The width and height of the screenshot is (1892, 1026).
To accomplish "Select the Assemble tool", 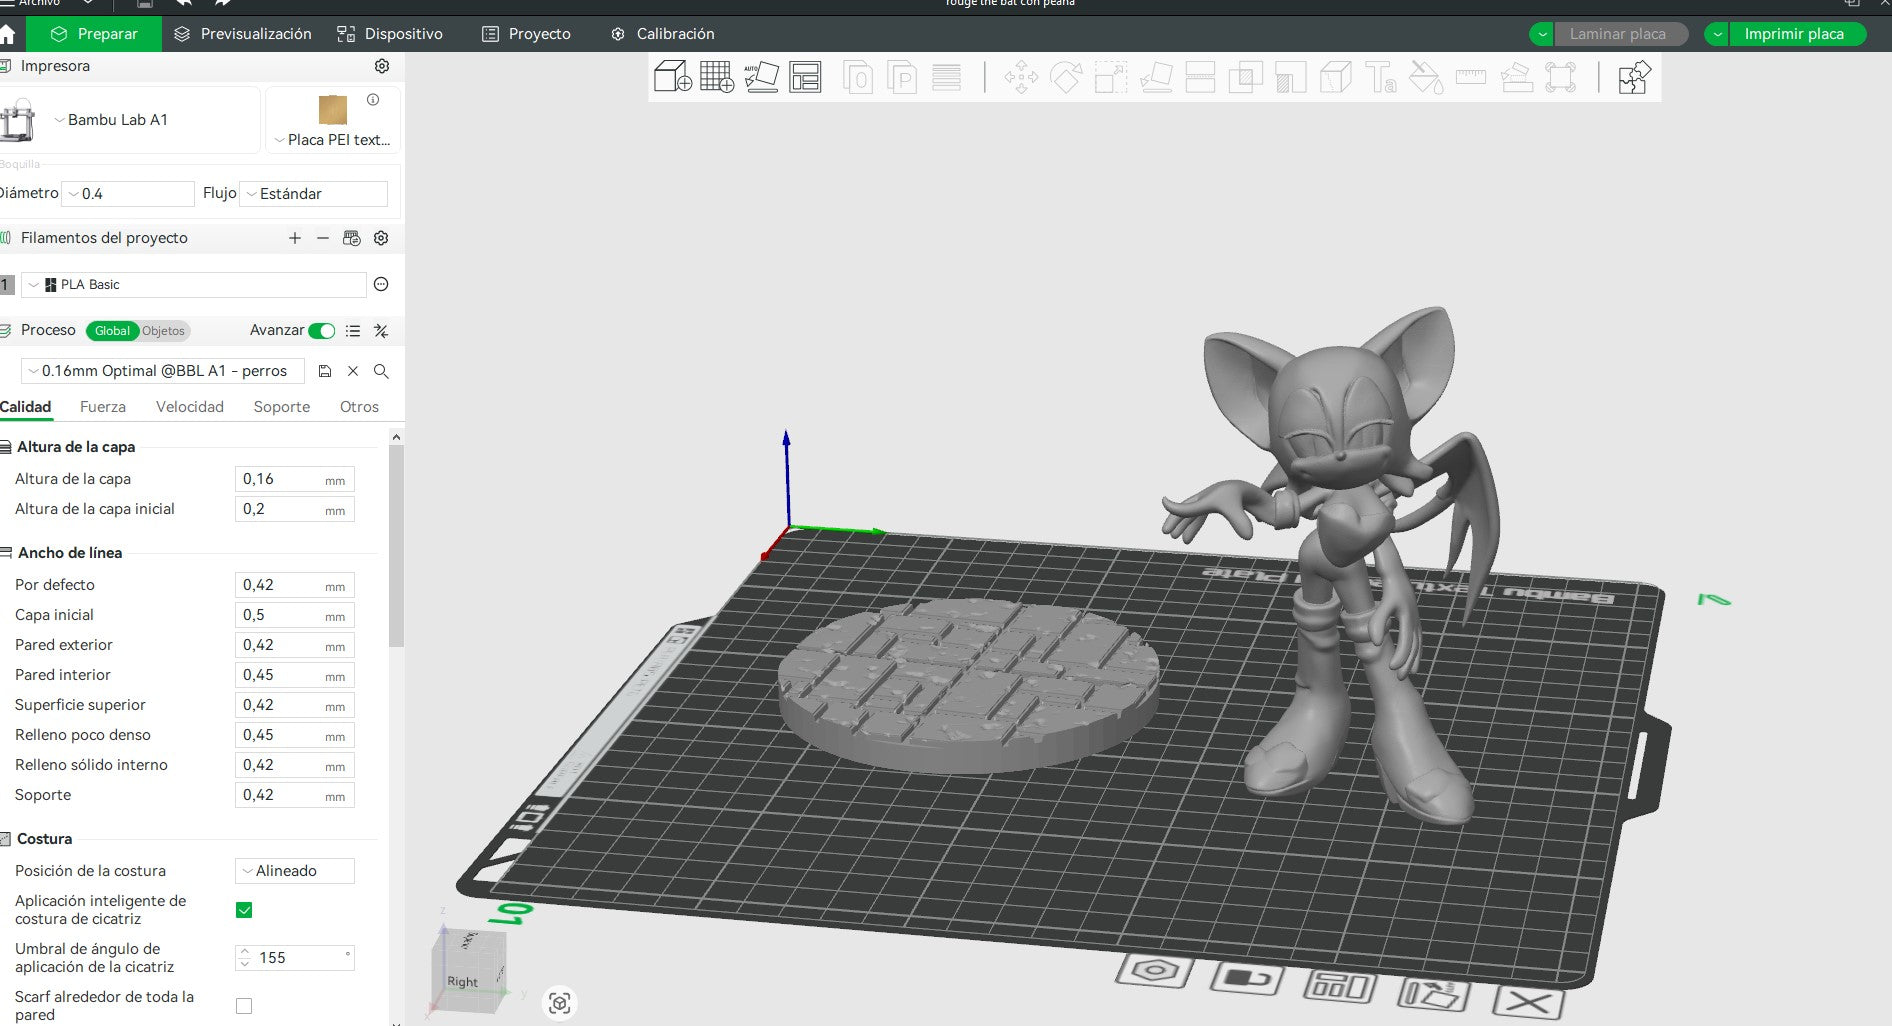I will (1515, 77).
